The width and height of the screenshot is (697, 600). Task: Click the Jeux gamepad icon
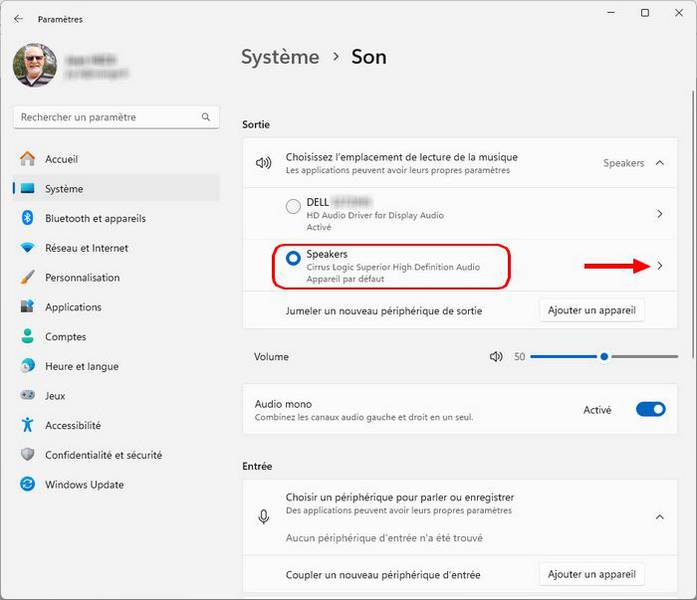(x=28, y=395)
